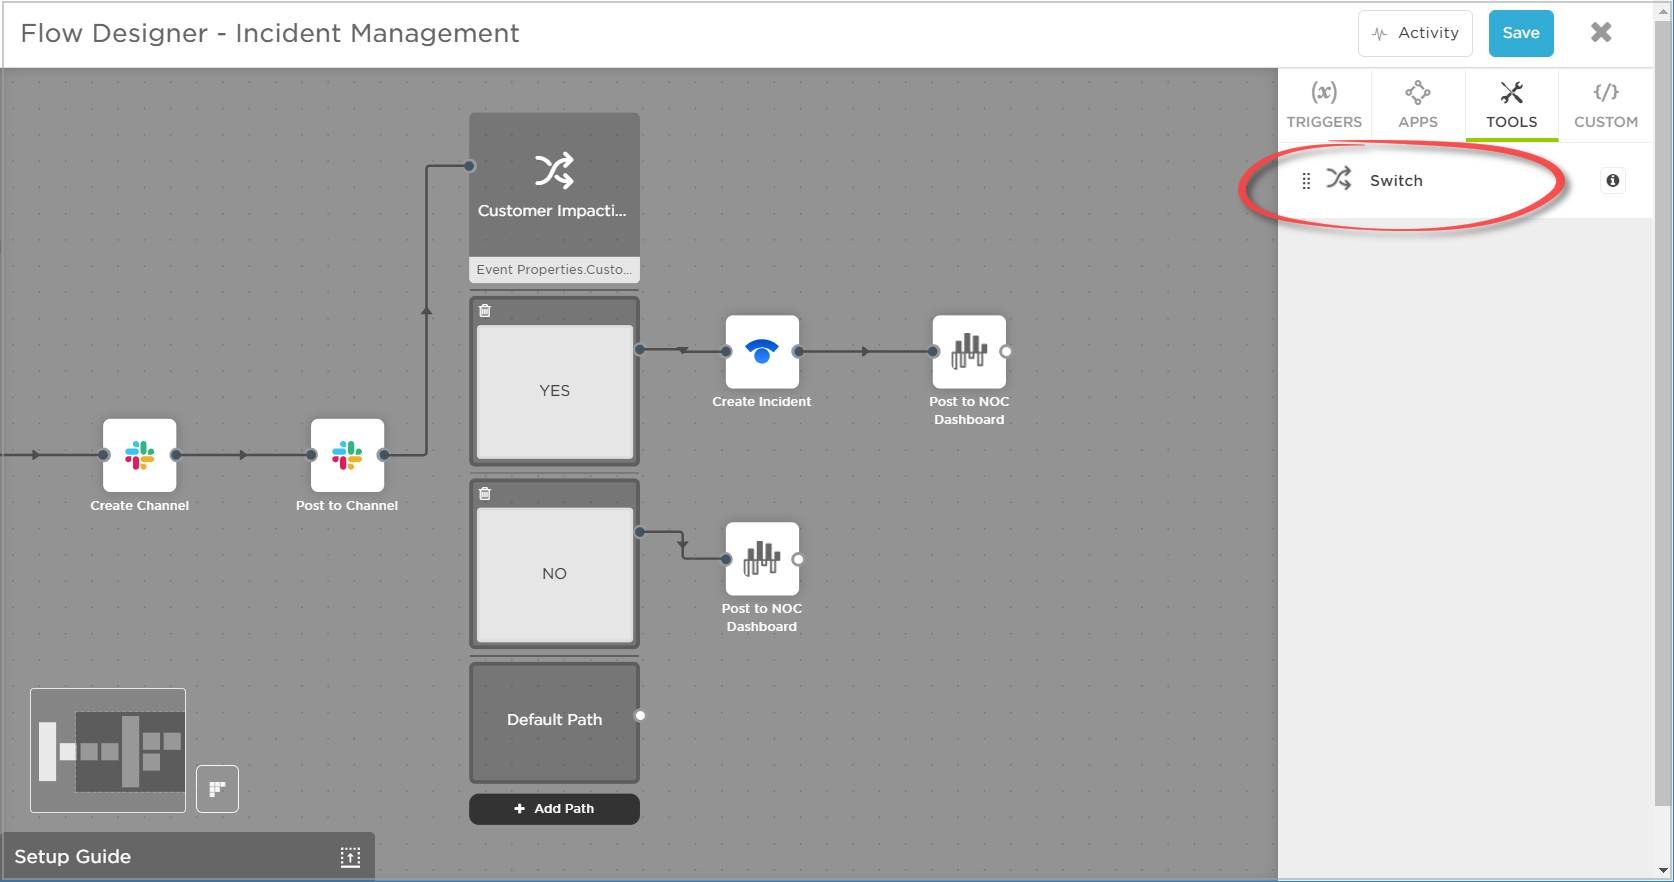The height and width of the screenshot is (882, 1674).
Task: Click the Create Incident output connector
Action: coord(798,352)
